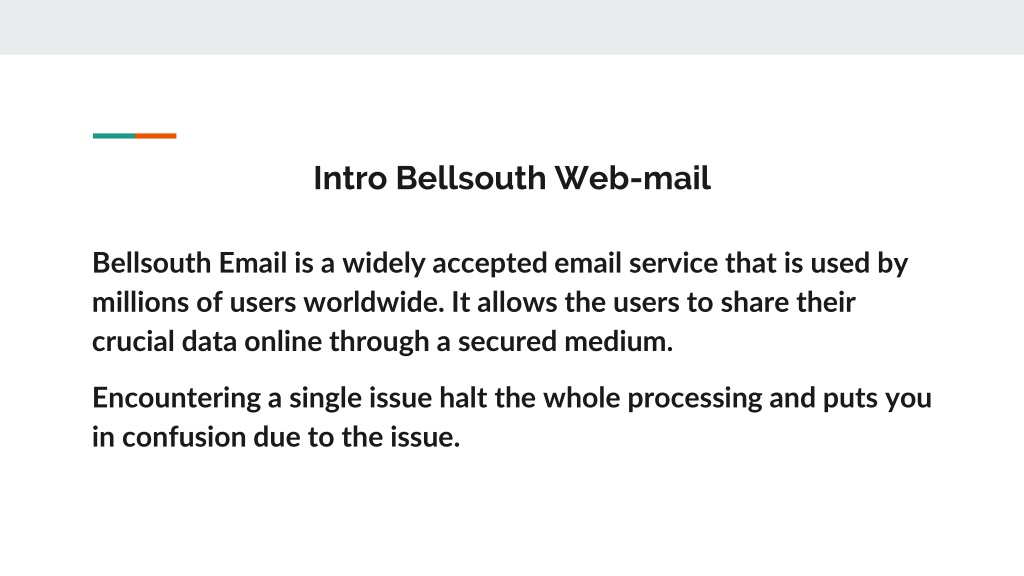Image resolution: width=1024 pixels, height=576 pixels.
Task: Click the word 'Intro' in the title
Action: (350, 178)
